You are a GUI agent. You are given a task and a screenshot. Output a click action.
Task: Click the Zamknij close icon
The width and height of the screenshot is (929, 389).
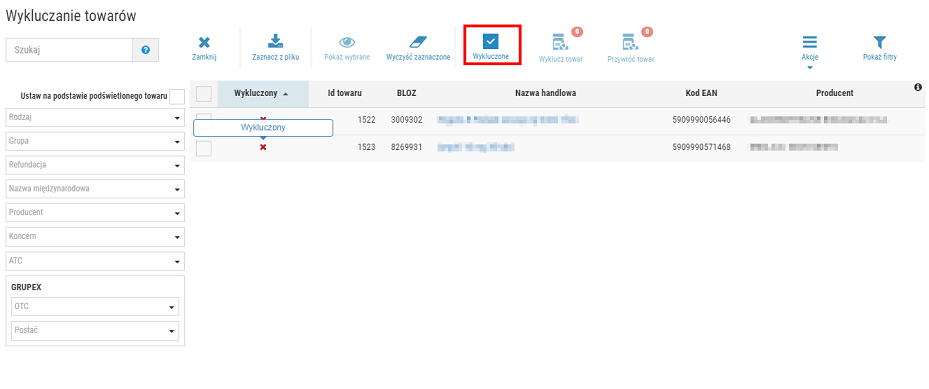[204, 43]
